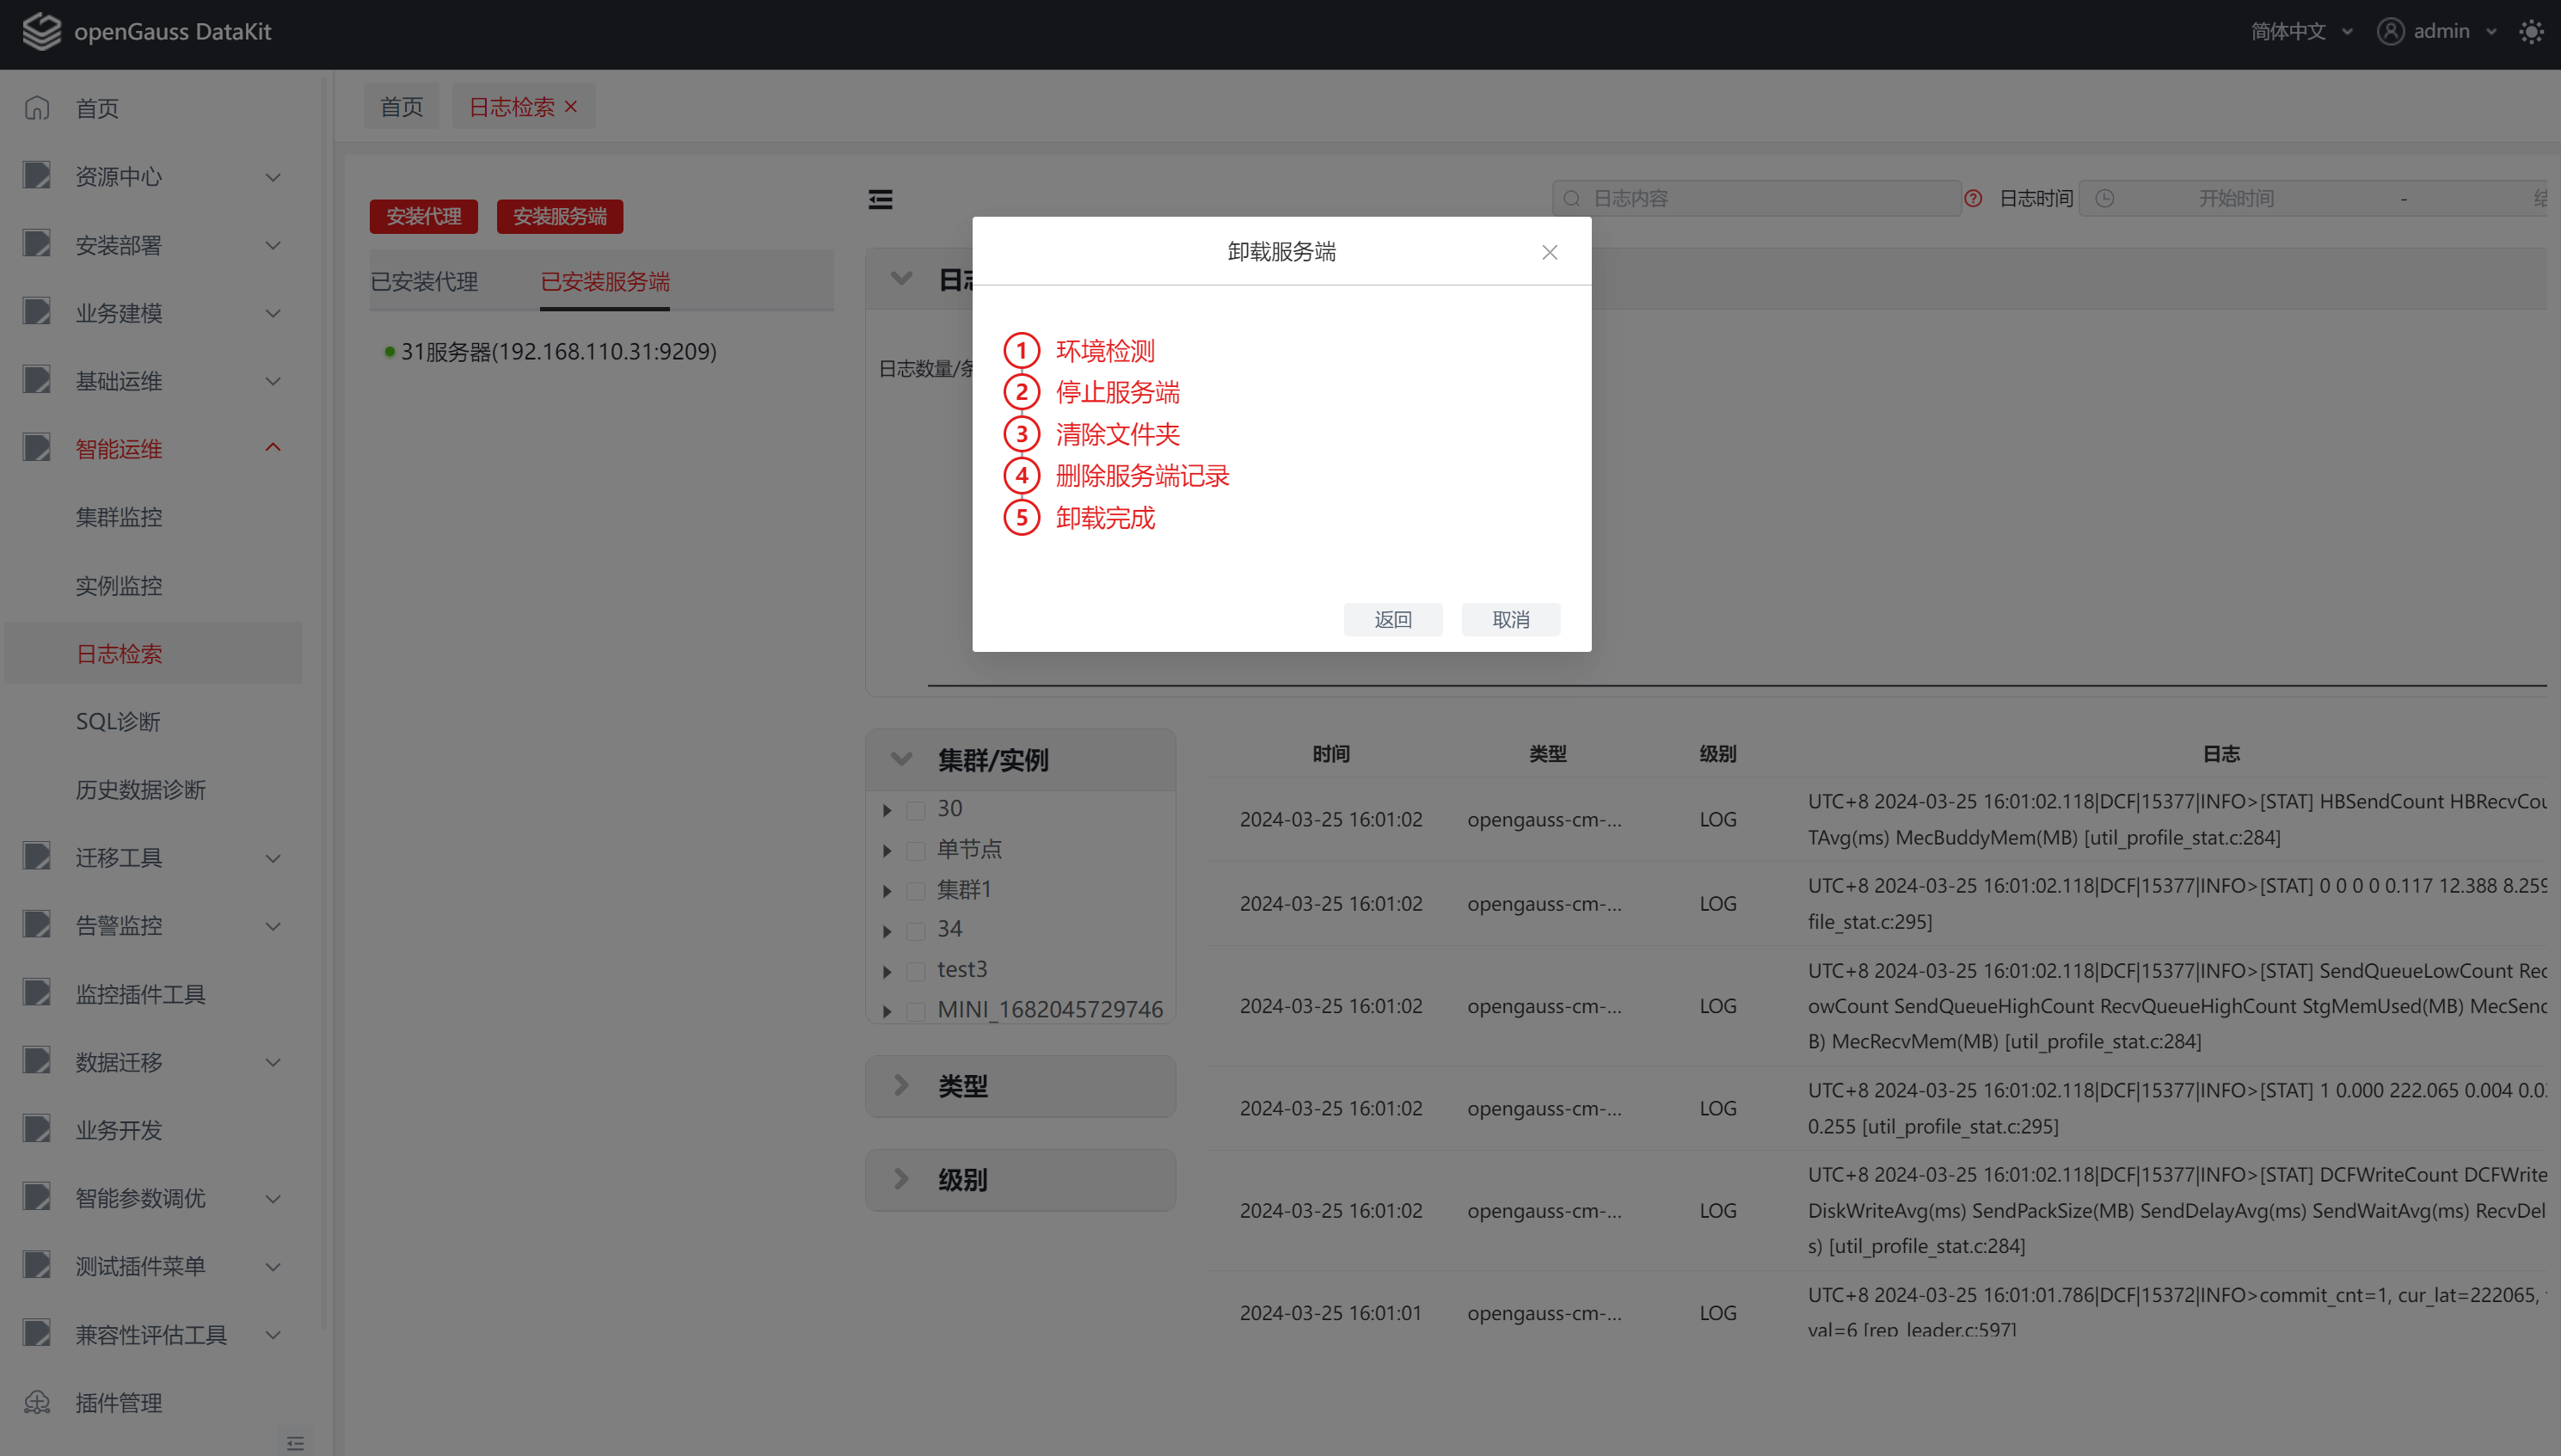Screen dimensions: 2561x1456
Task: Check the box for 单节点
Action: [x=915, y=851]
